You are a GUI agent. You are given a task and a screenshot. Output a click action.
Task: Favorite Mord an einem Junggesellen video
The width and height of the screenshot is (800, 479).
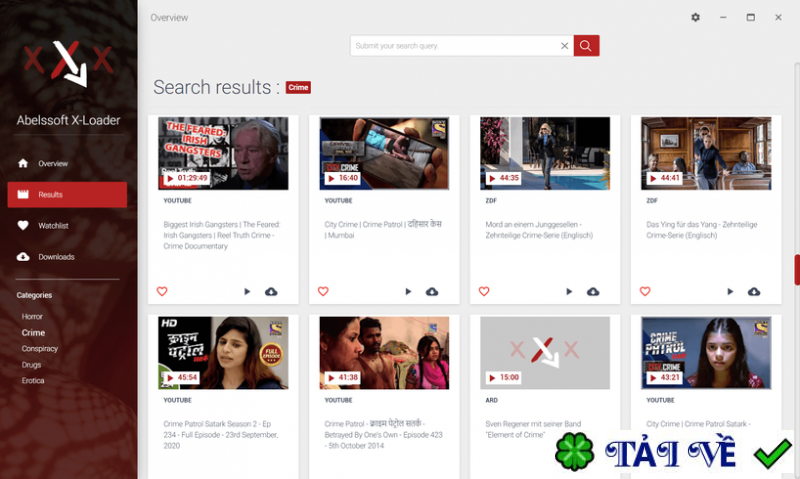tap(484, 291)
